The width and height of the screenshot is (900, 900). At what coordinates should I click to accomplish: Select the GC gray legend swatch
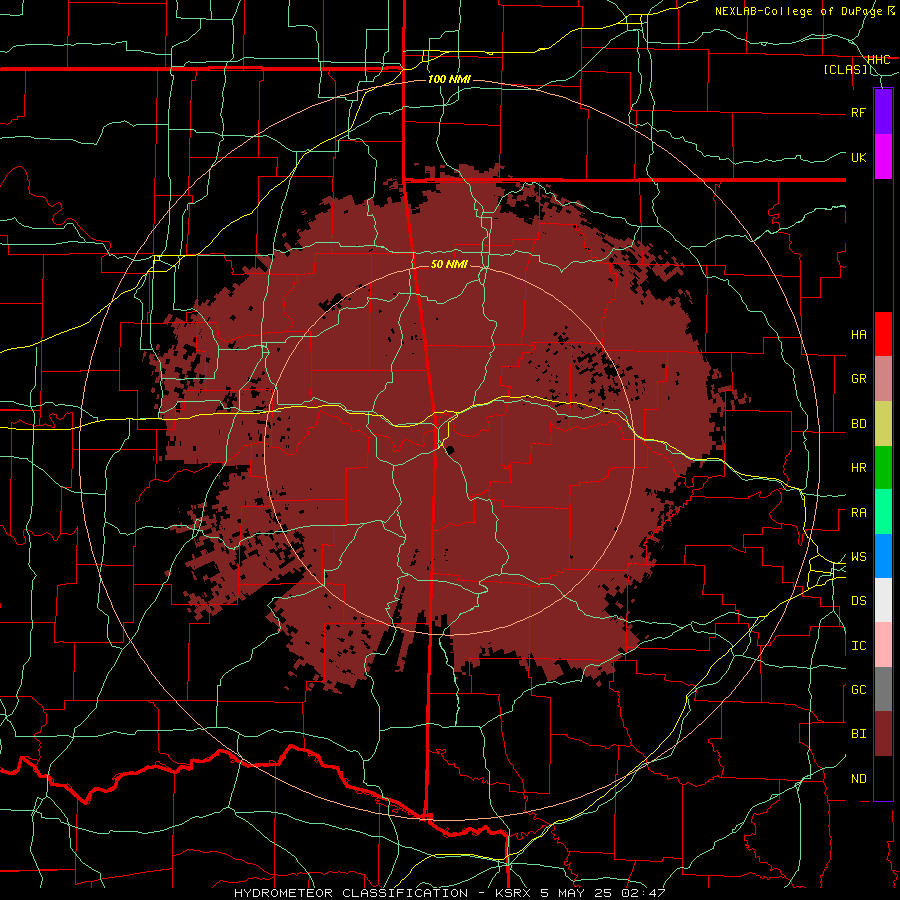(883, 689)
